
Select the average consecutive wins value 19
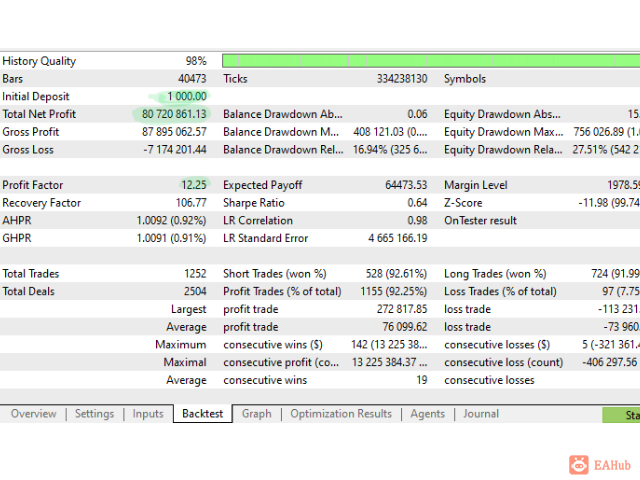[422, 380]
